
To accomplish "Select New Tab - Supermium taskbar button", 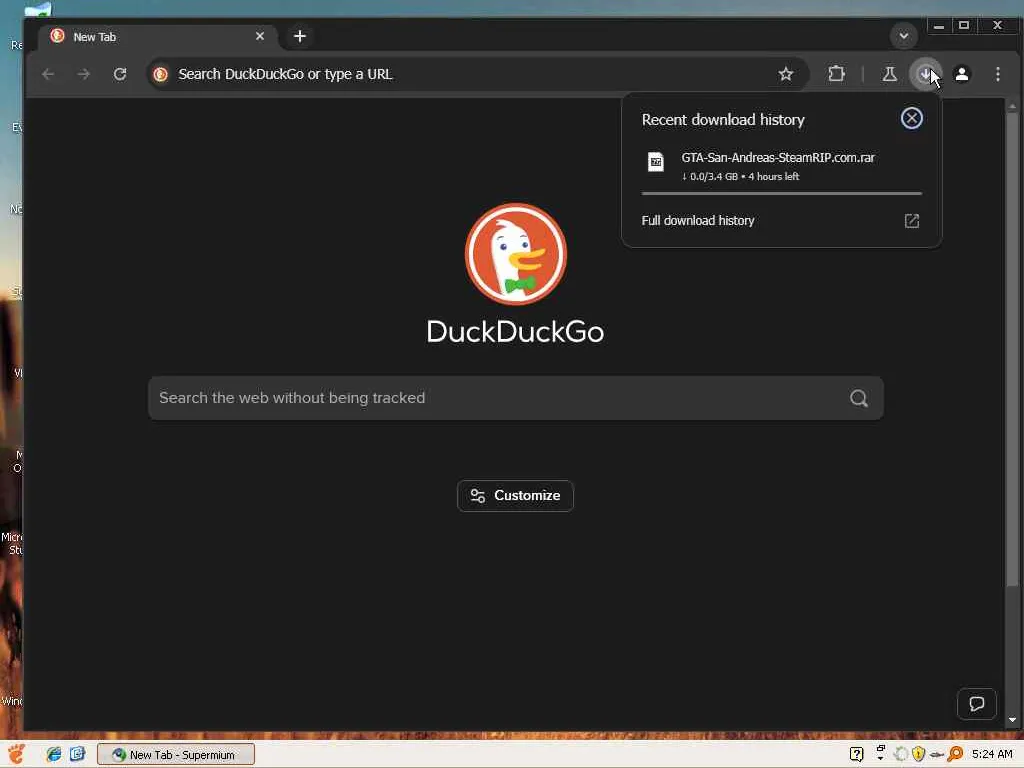I will (x=176, y=754).
